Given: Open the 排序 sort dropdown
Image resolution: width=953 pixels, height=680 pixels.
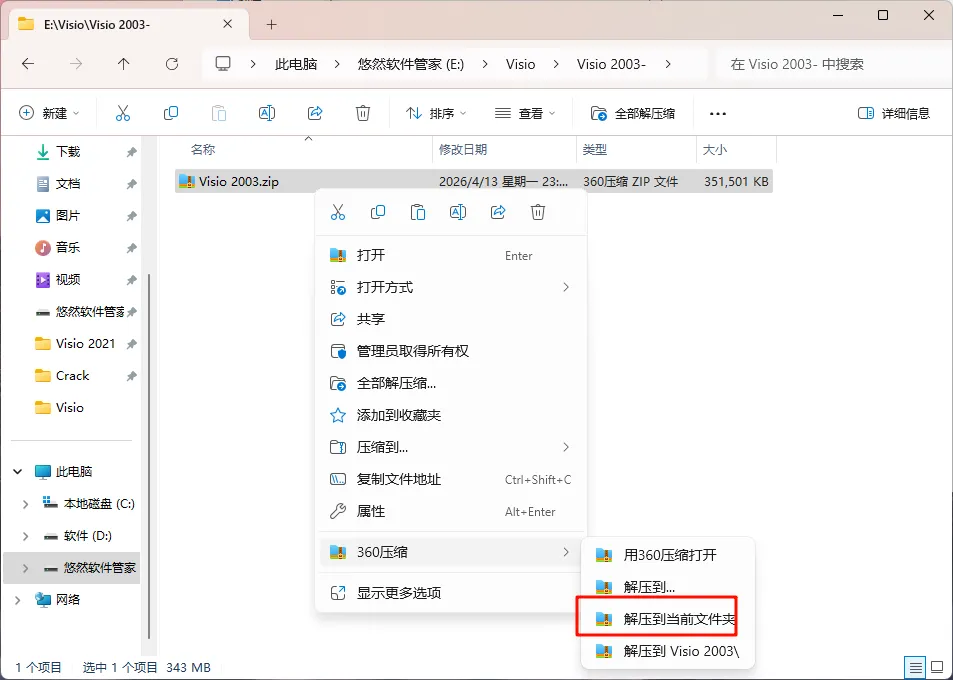Looking at the screenshot, I should [436, 113].
